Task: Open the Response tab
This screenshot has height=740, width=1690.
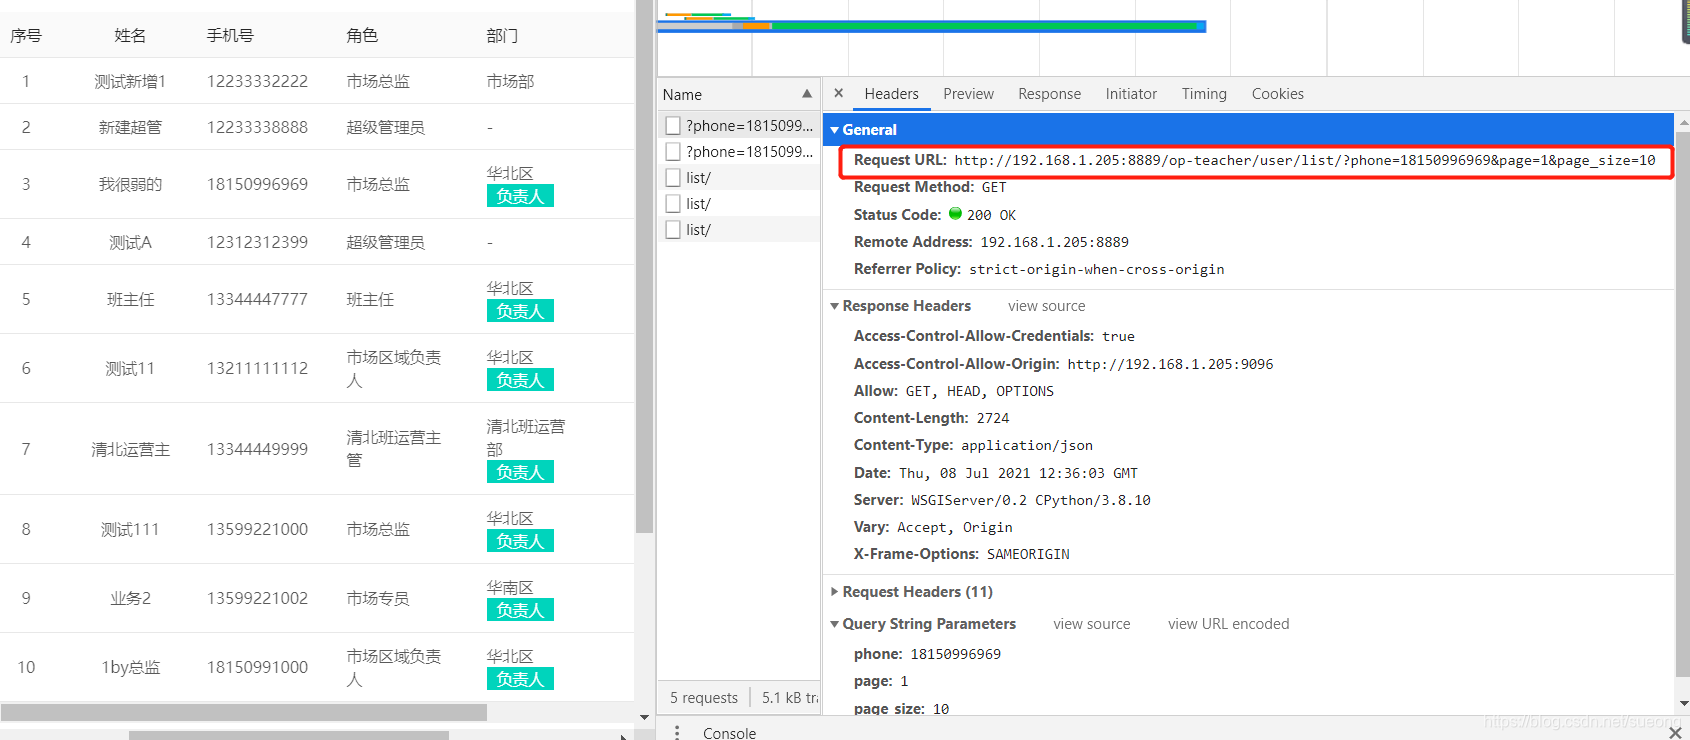Action: 1049,94
